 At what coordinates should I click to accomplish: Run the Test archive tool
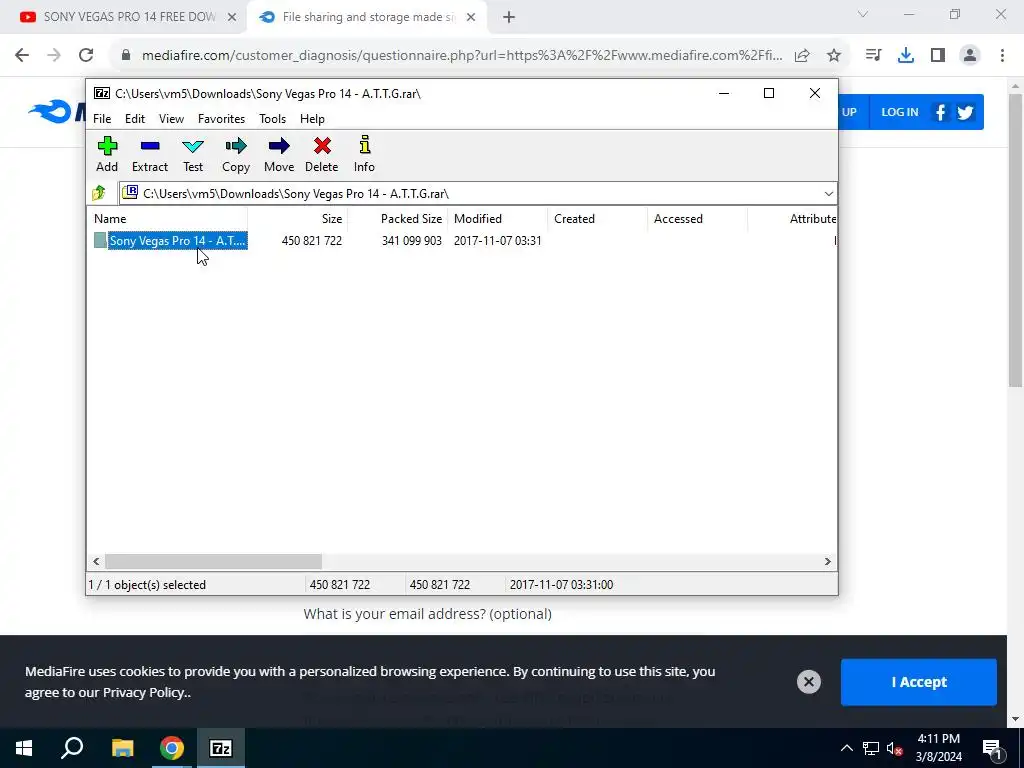click(x=193, y=154)
